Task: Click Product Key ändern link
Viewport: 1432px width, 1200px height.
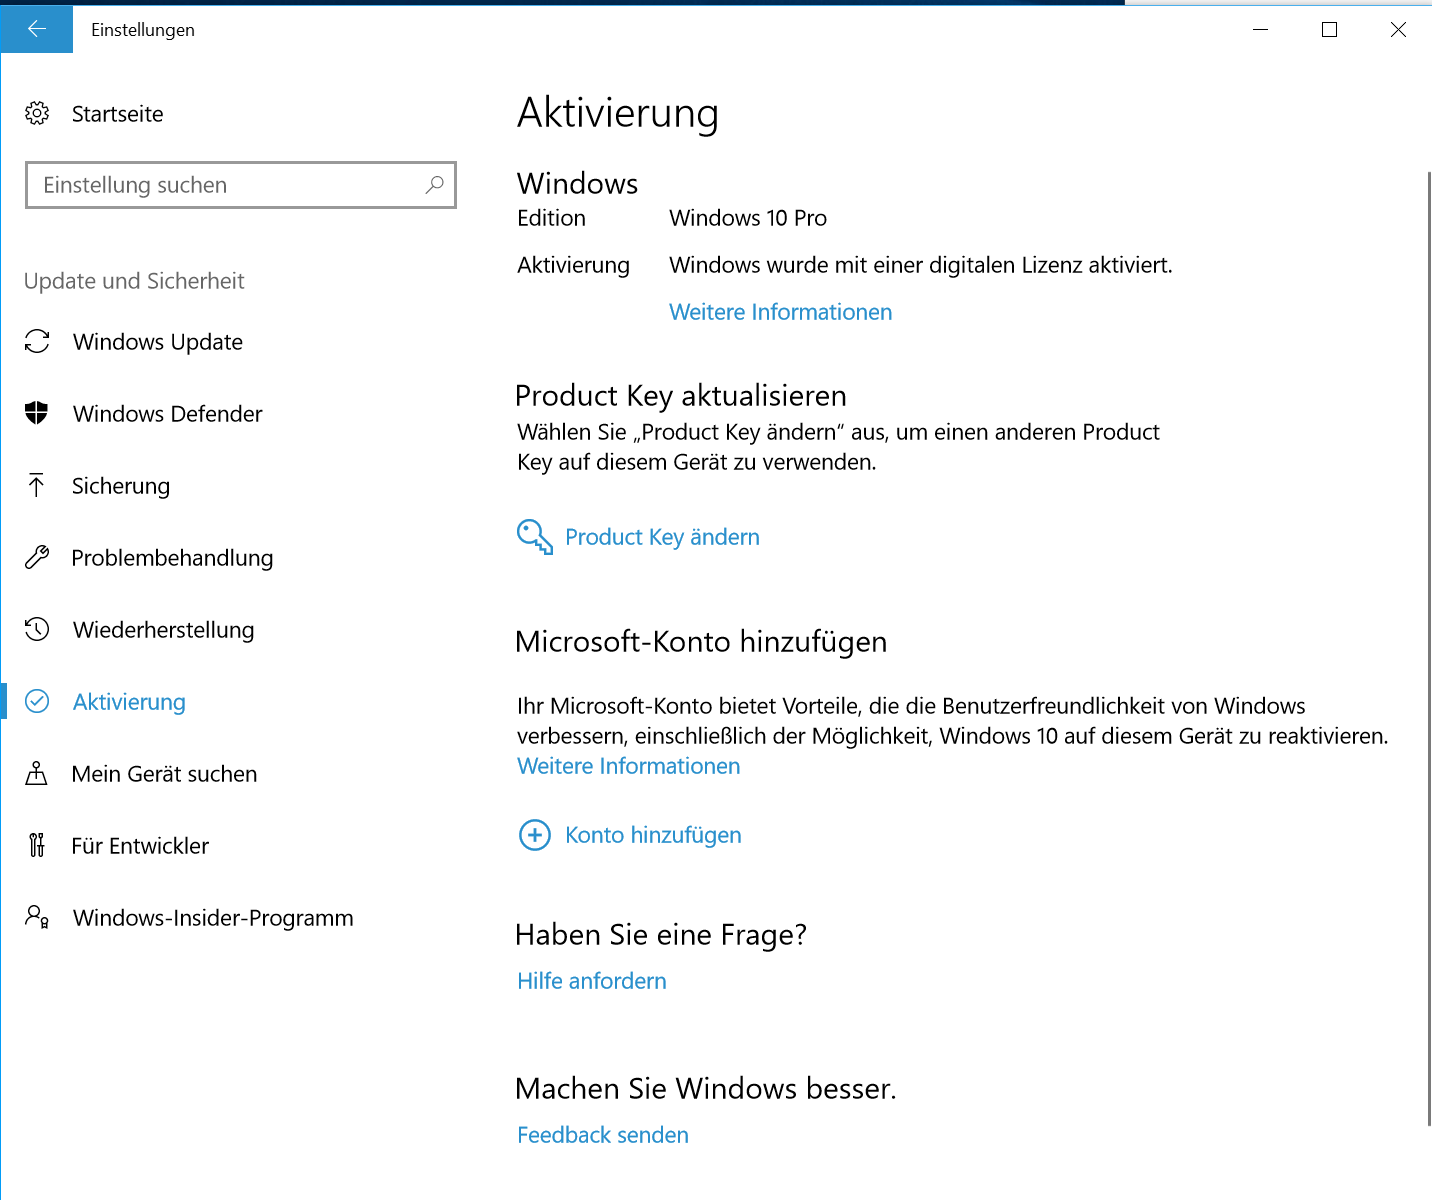Action: [663, 537]
